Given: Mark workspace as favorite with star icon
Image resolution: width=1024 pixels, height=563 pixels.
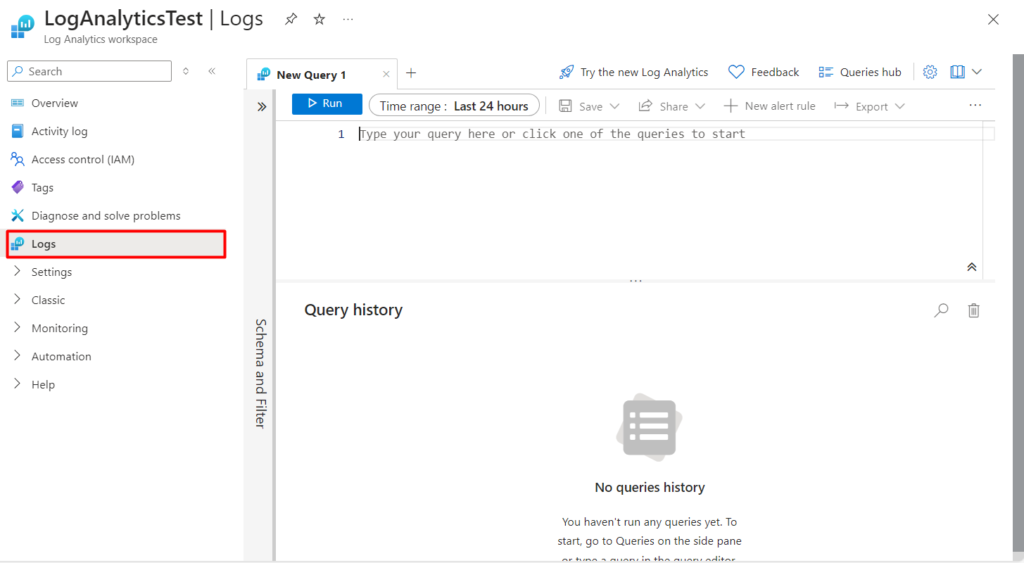Looking at the screenshot, I should (319, 20).
